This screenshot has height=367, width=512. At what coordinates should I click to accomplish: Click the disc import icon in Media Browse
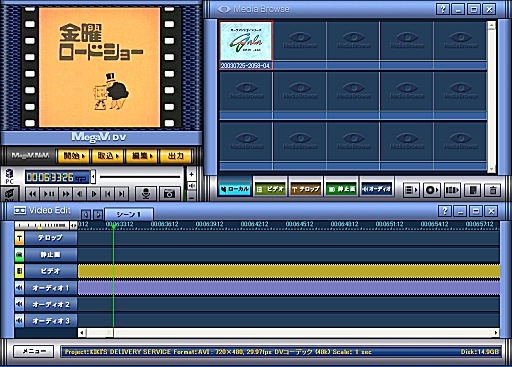pyautogui.click(x=432, y=190)
